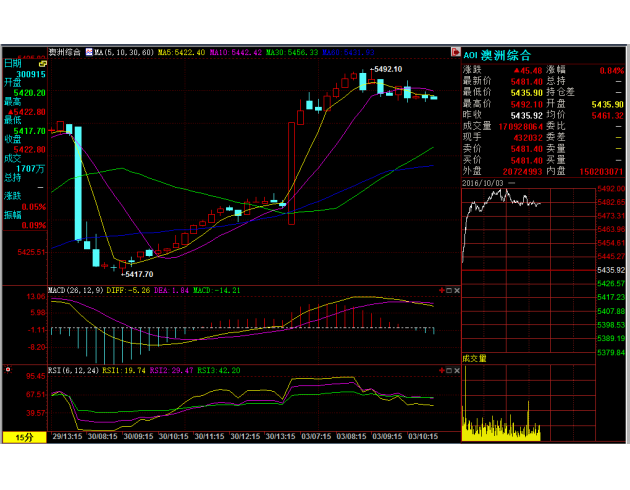This screenshot has height=490, width=630.
Task: Click the long red candlestick at 03/07:15
Action: coord(292,174)
